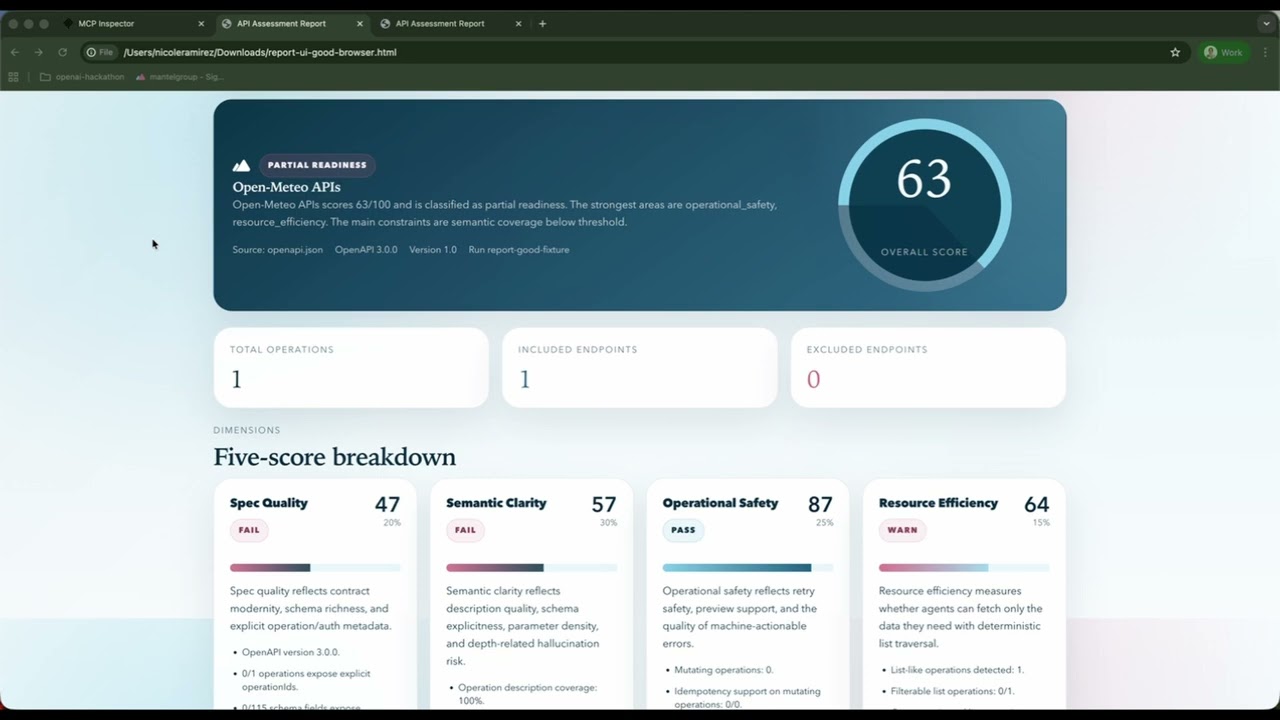Click 'Mutating operations: 0.' bullet
1280x720 pixels.
point(723,670)
